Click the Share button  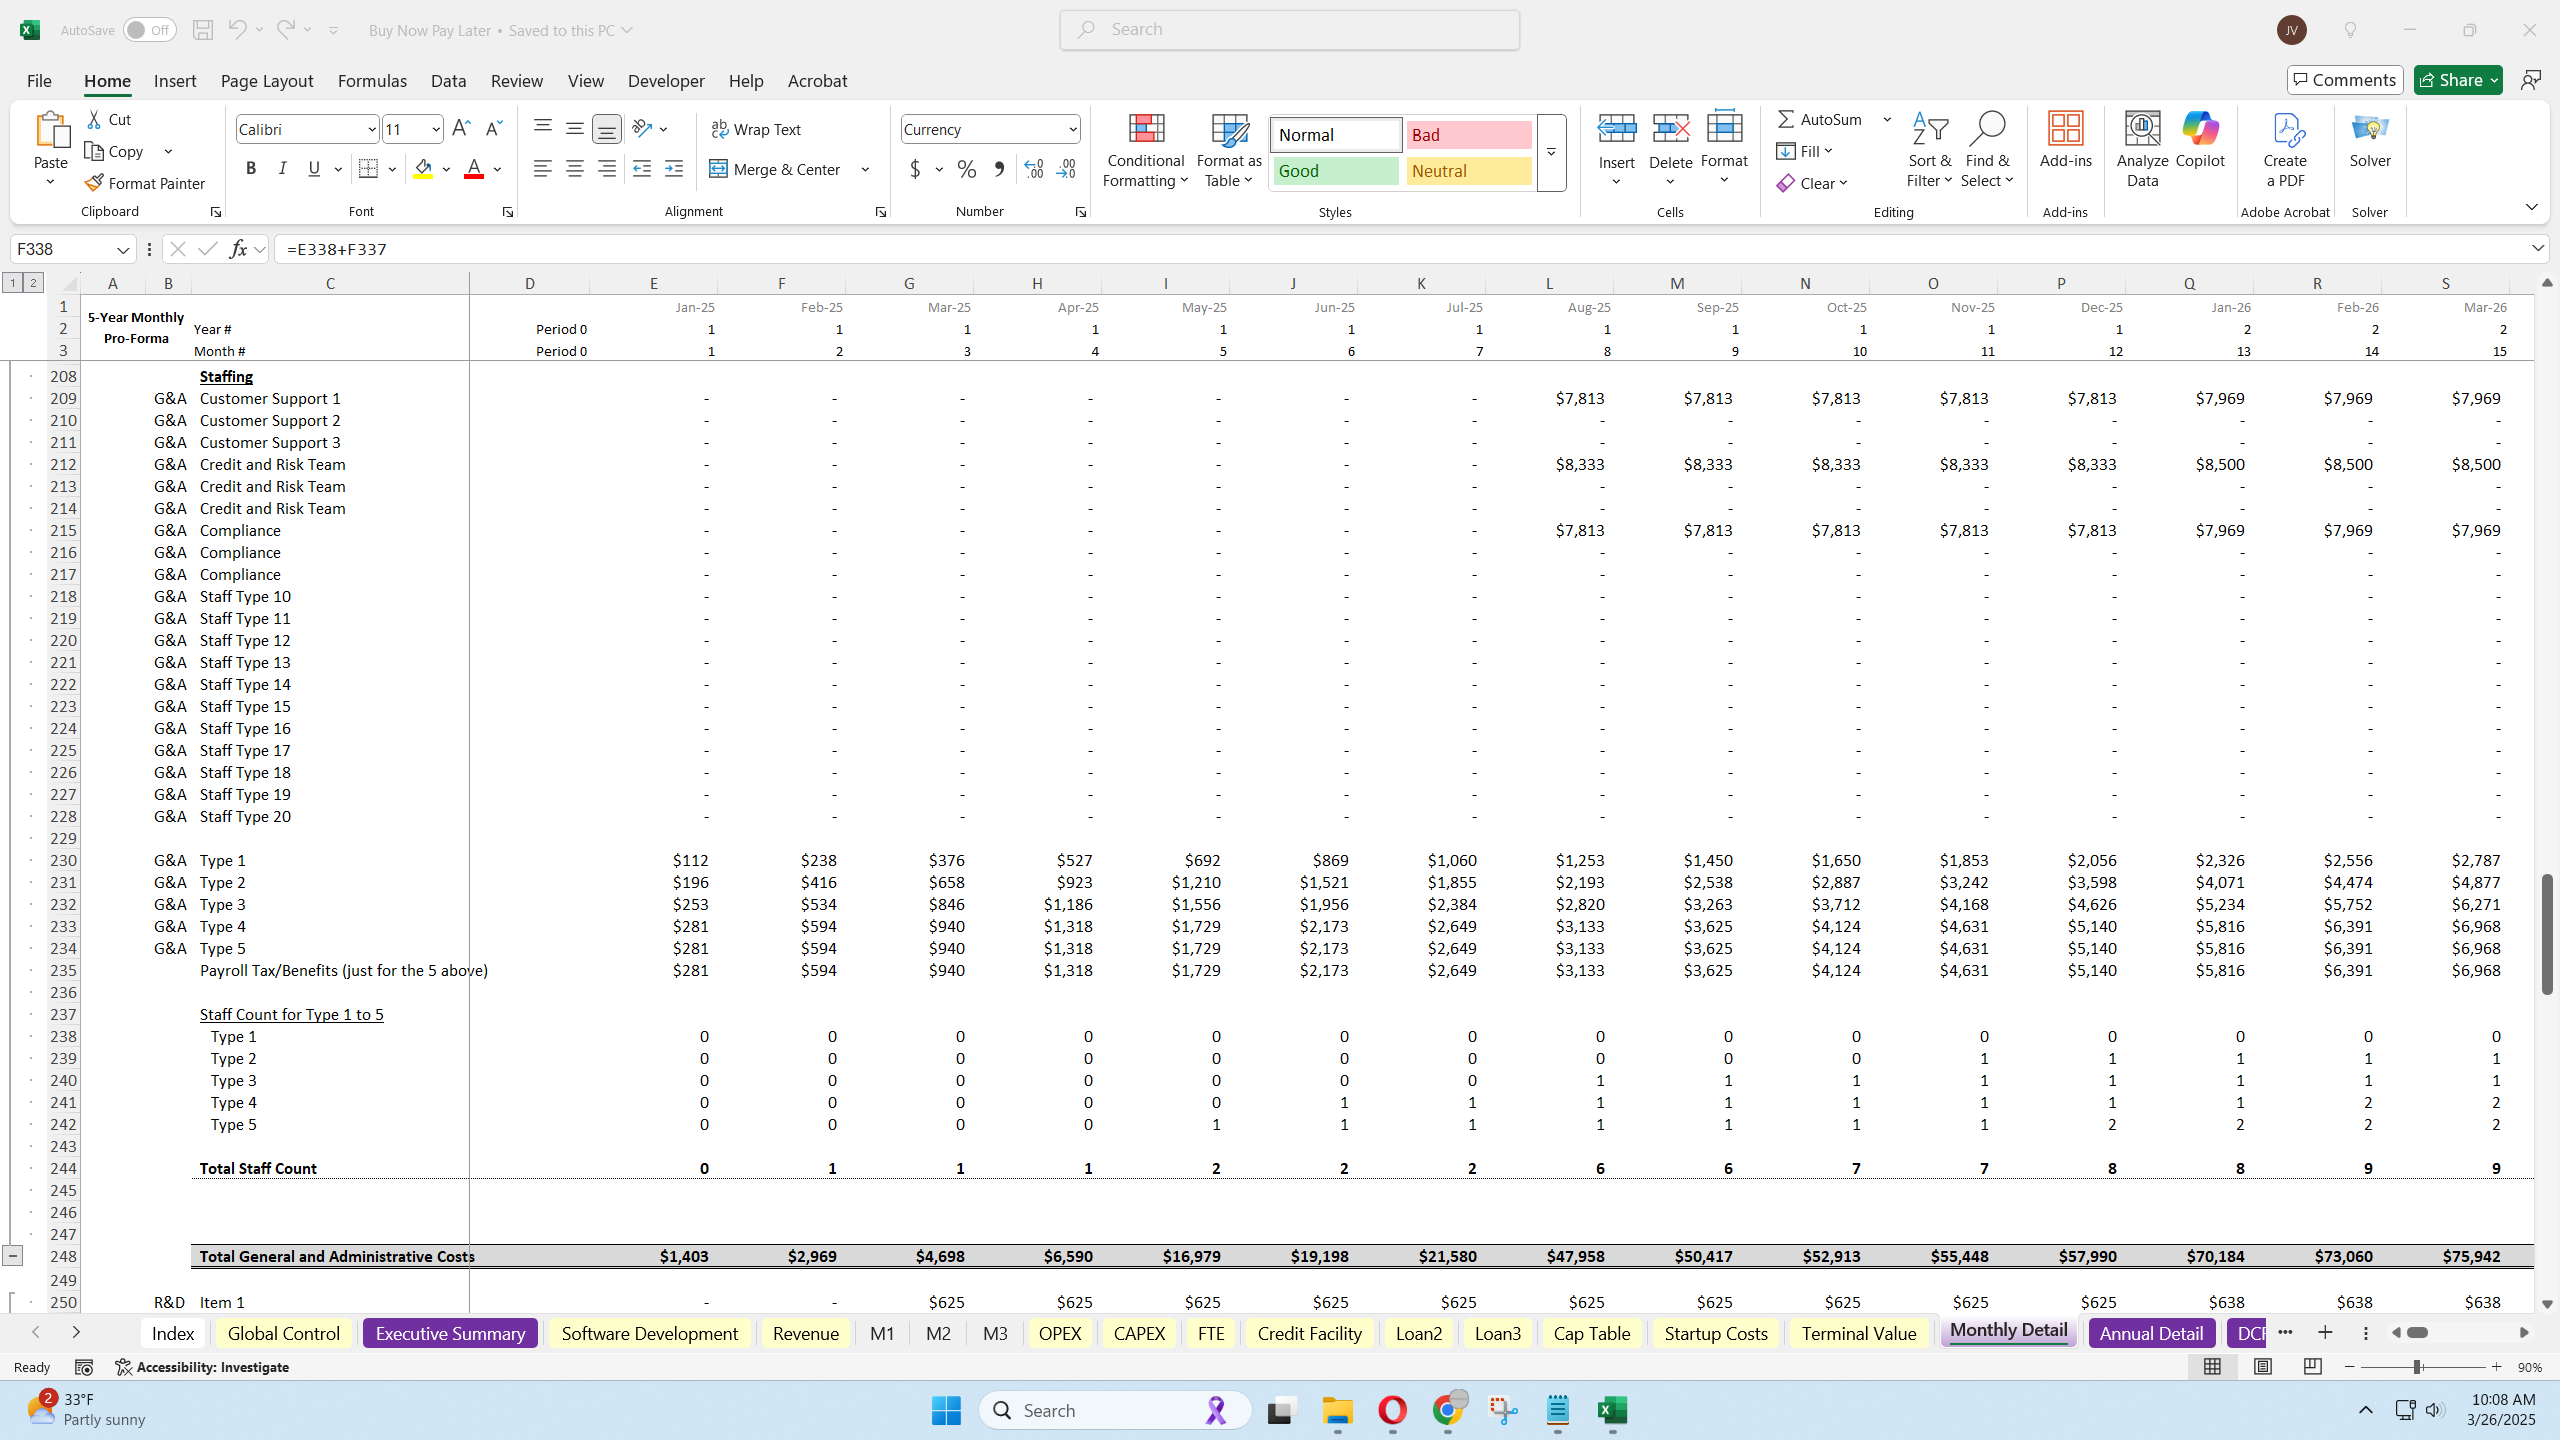pyautogui.click(x=2456, y=79)
